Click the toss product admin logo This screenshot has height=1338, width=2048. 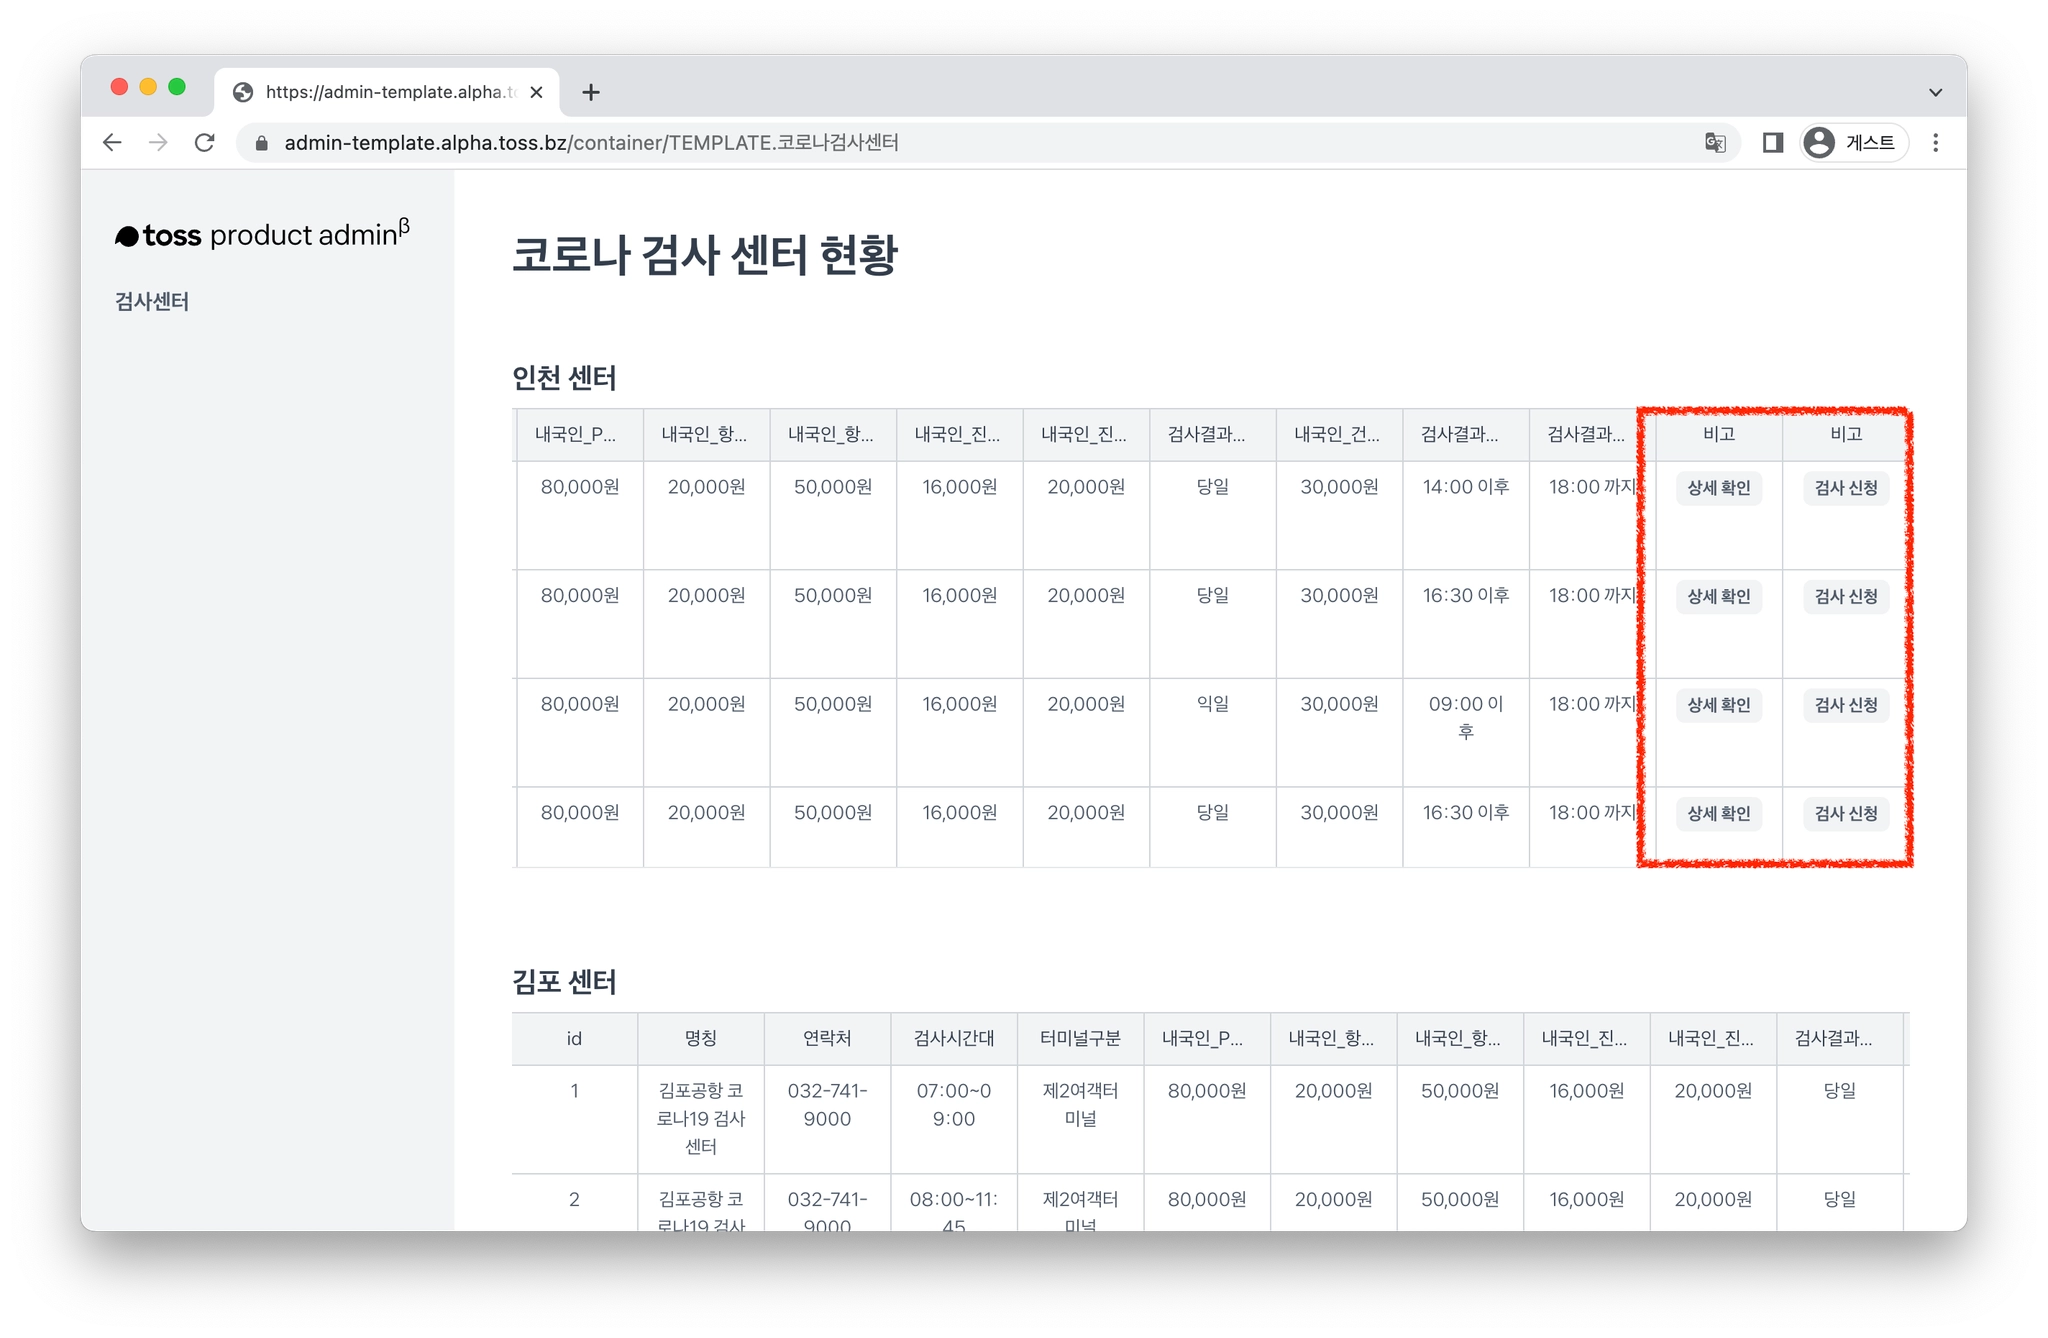point(262,235)
